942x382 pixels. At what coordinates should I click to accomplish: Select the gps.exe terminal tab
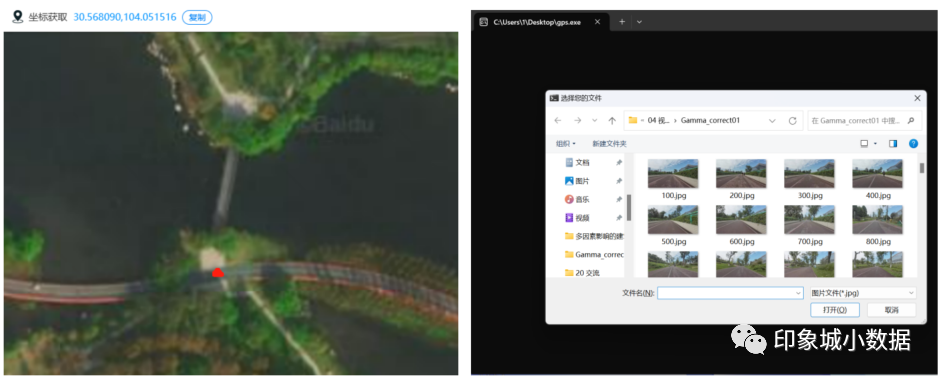point(540,22)
